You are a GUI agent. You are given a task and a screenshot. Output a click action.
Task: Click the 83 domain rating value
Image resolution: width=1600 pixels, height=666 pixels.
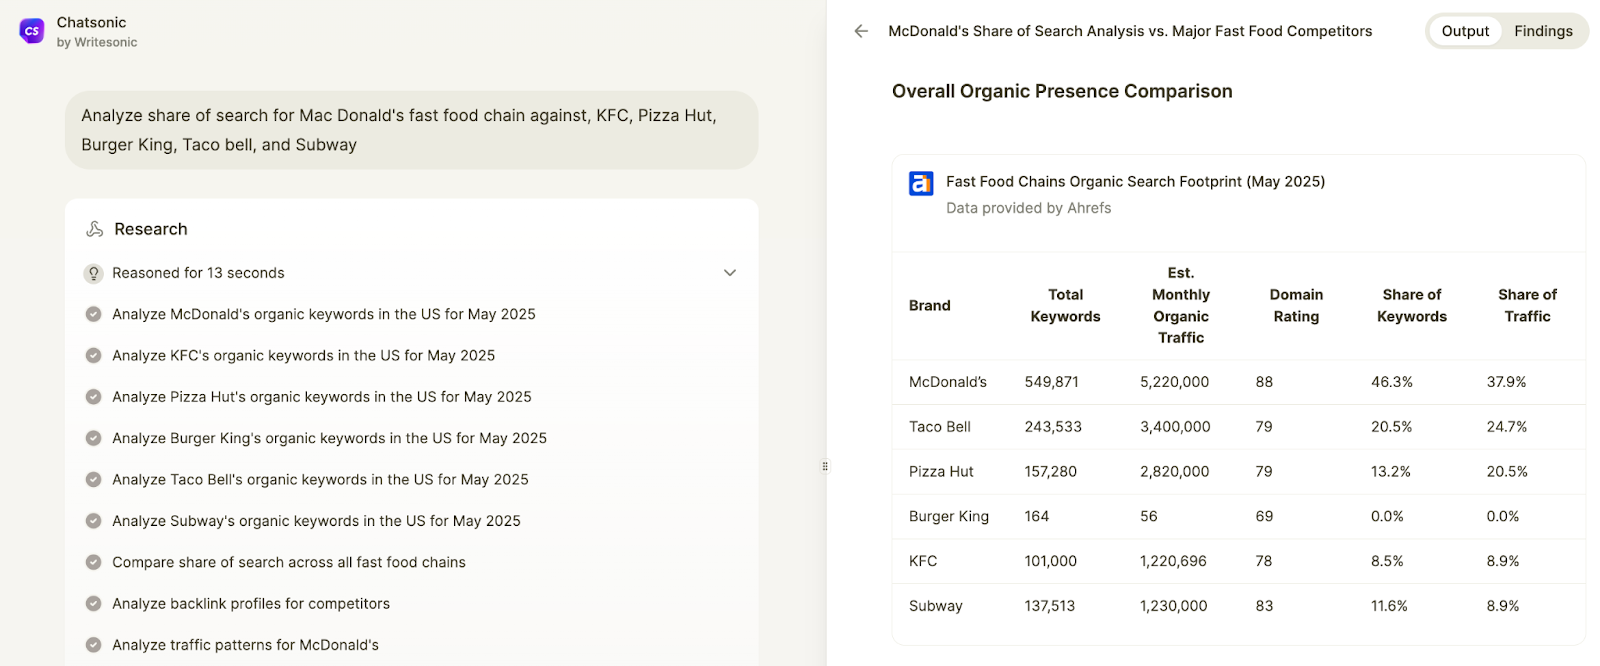click(1265, 606)
